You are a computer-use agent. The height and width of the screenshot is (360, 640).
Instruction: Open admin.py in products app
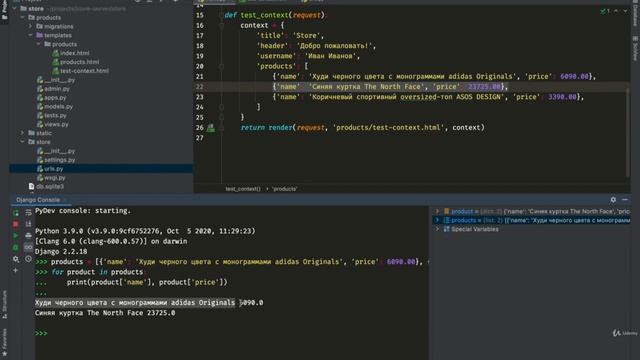(57, 89)
